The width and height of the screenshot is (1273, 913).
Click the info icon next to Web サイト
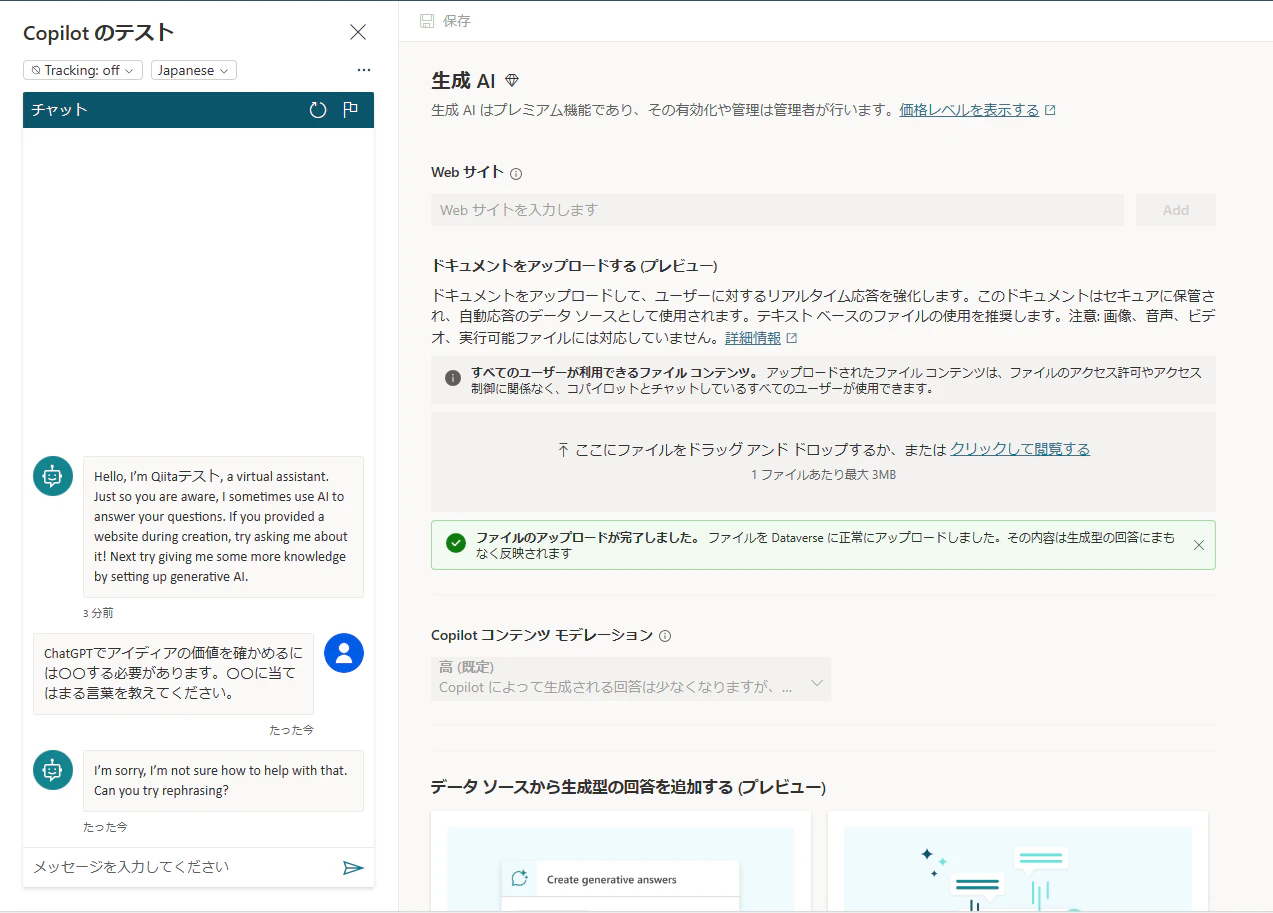click(x=516, y=174)
